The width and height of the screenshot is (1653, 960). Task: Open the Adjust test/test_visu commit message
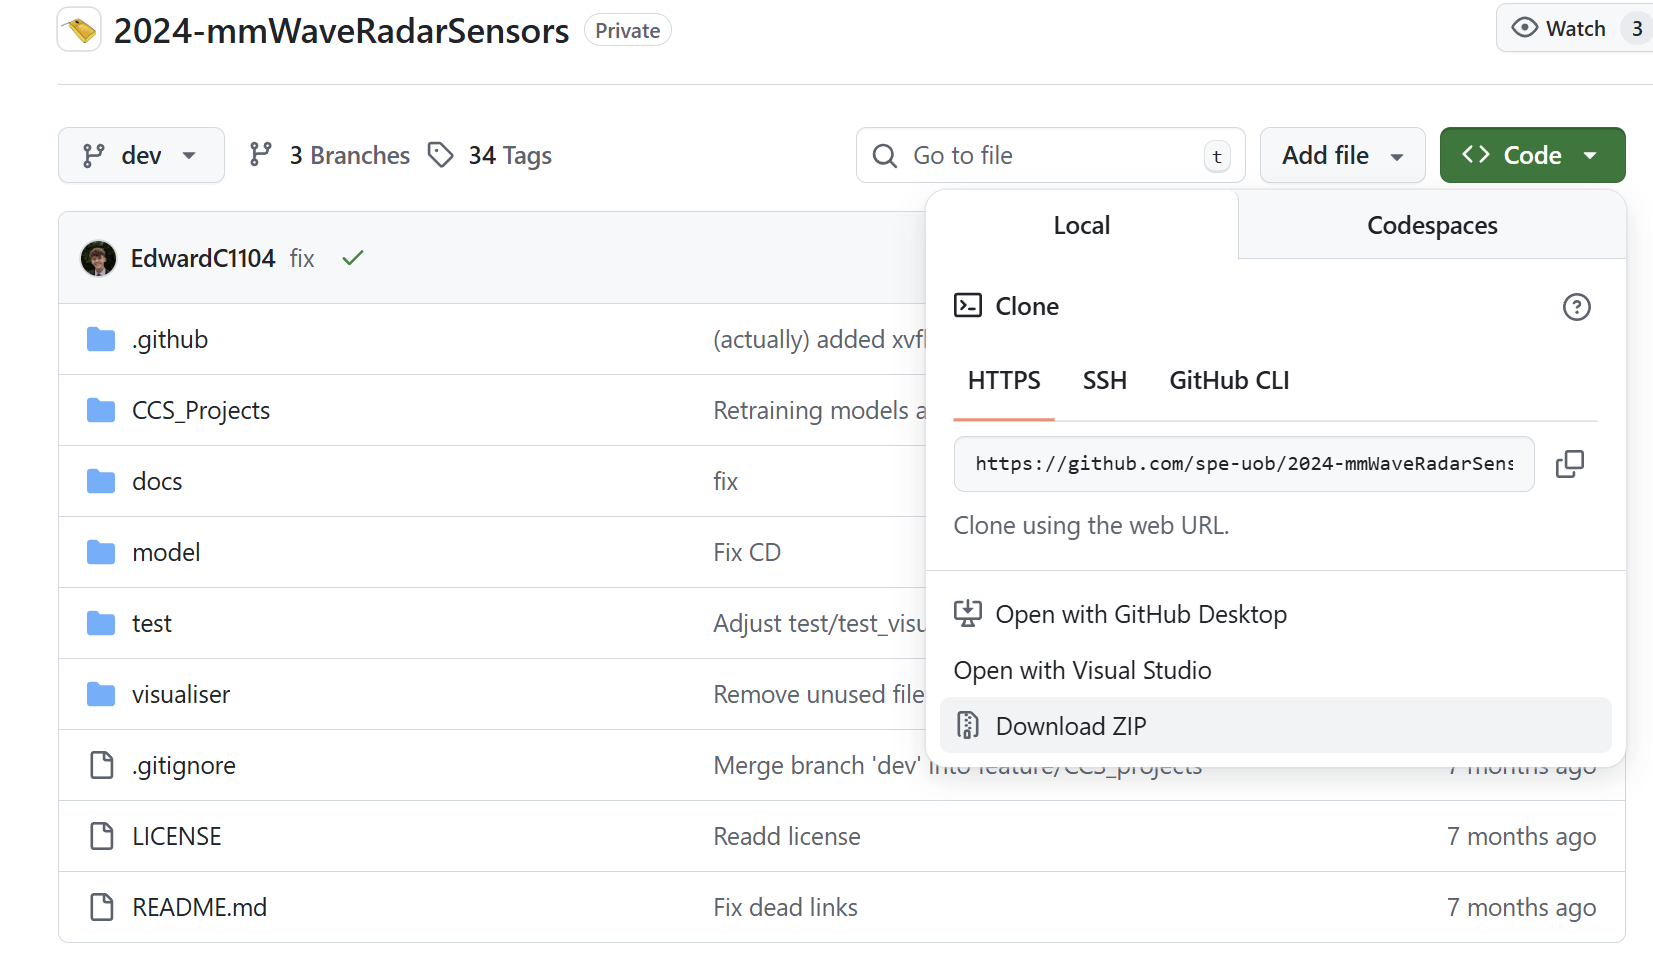coord(820,624)
